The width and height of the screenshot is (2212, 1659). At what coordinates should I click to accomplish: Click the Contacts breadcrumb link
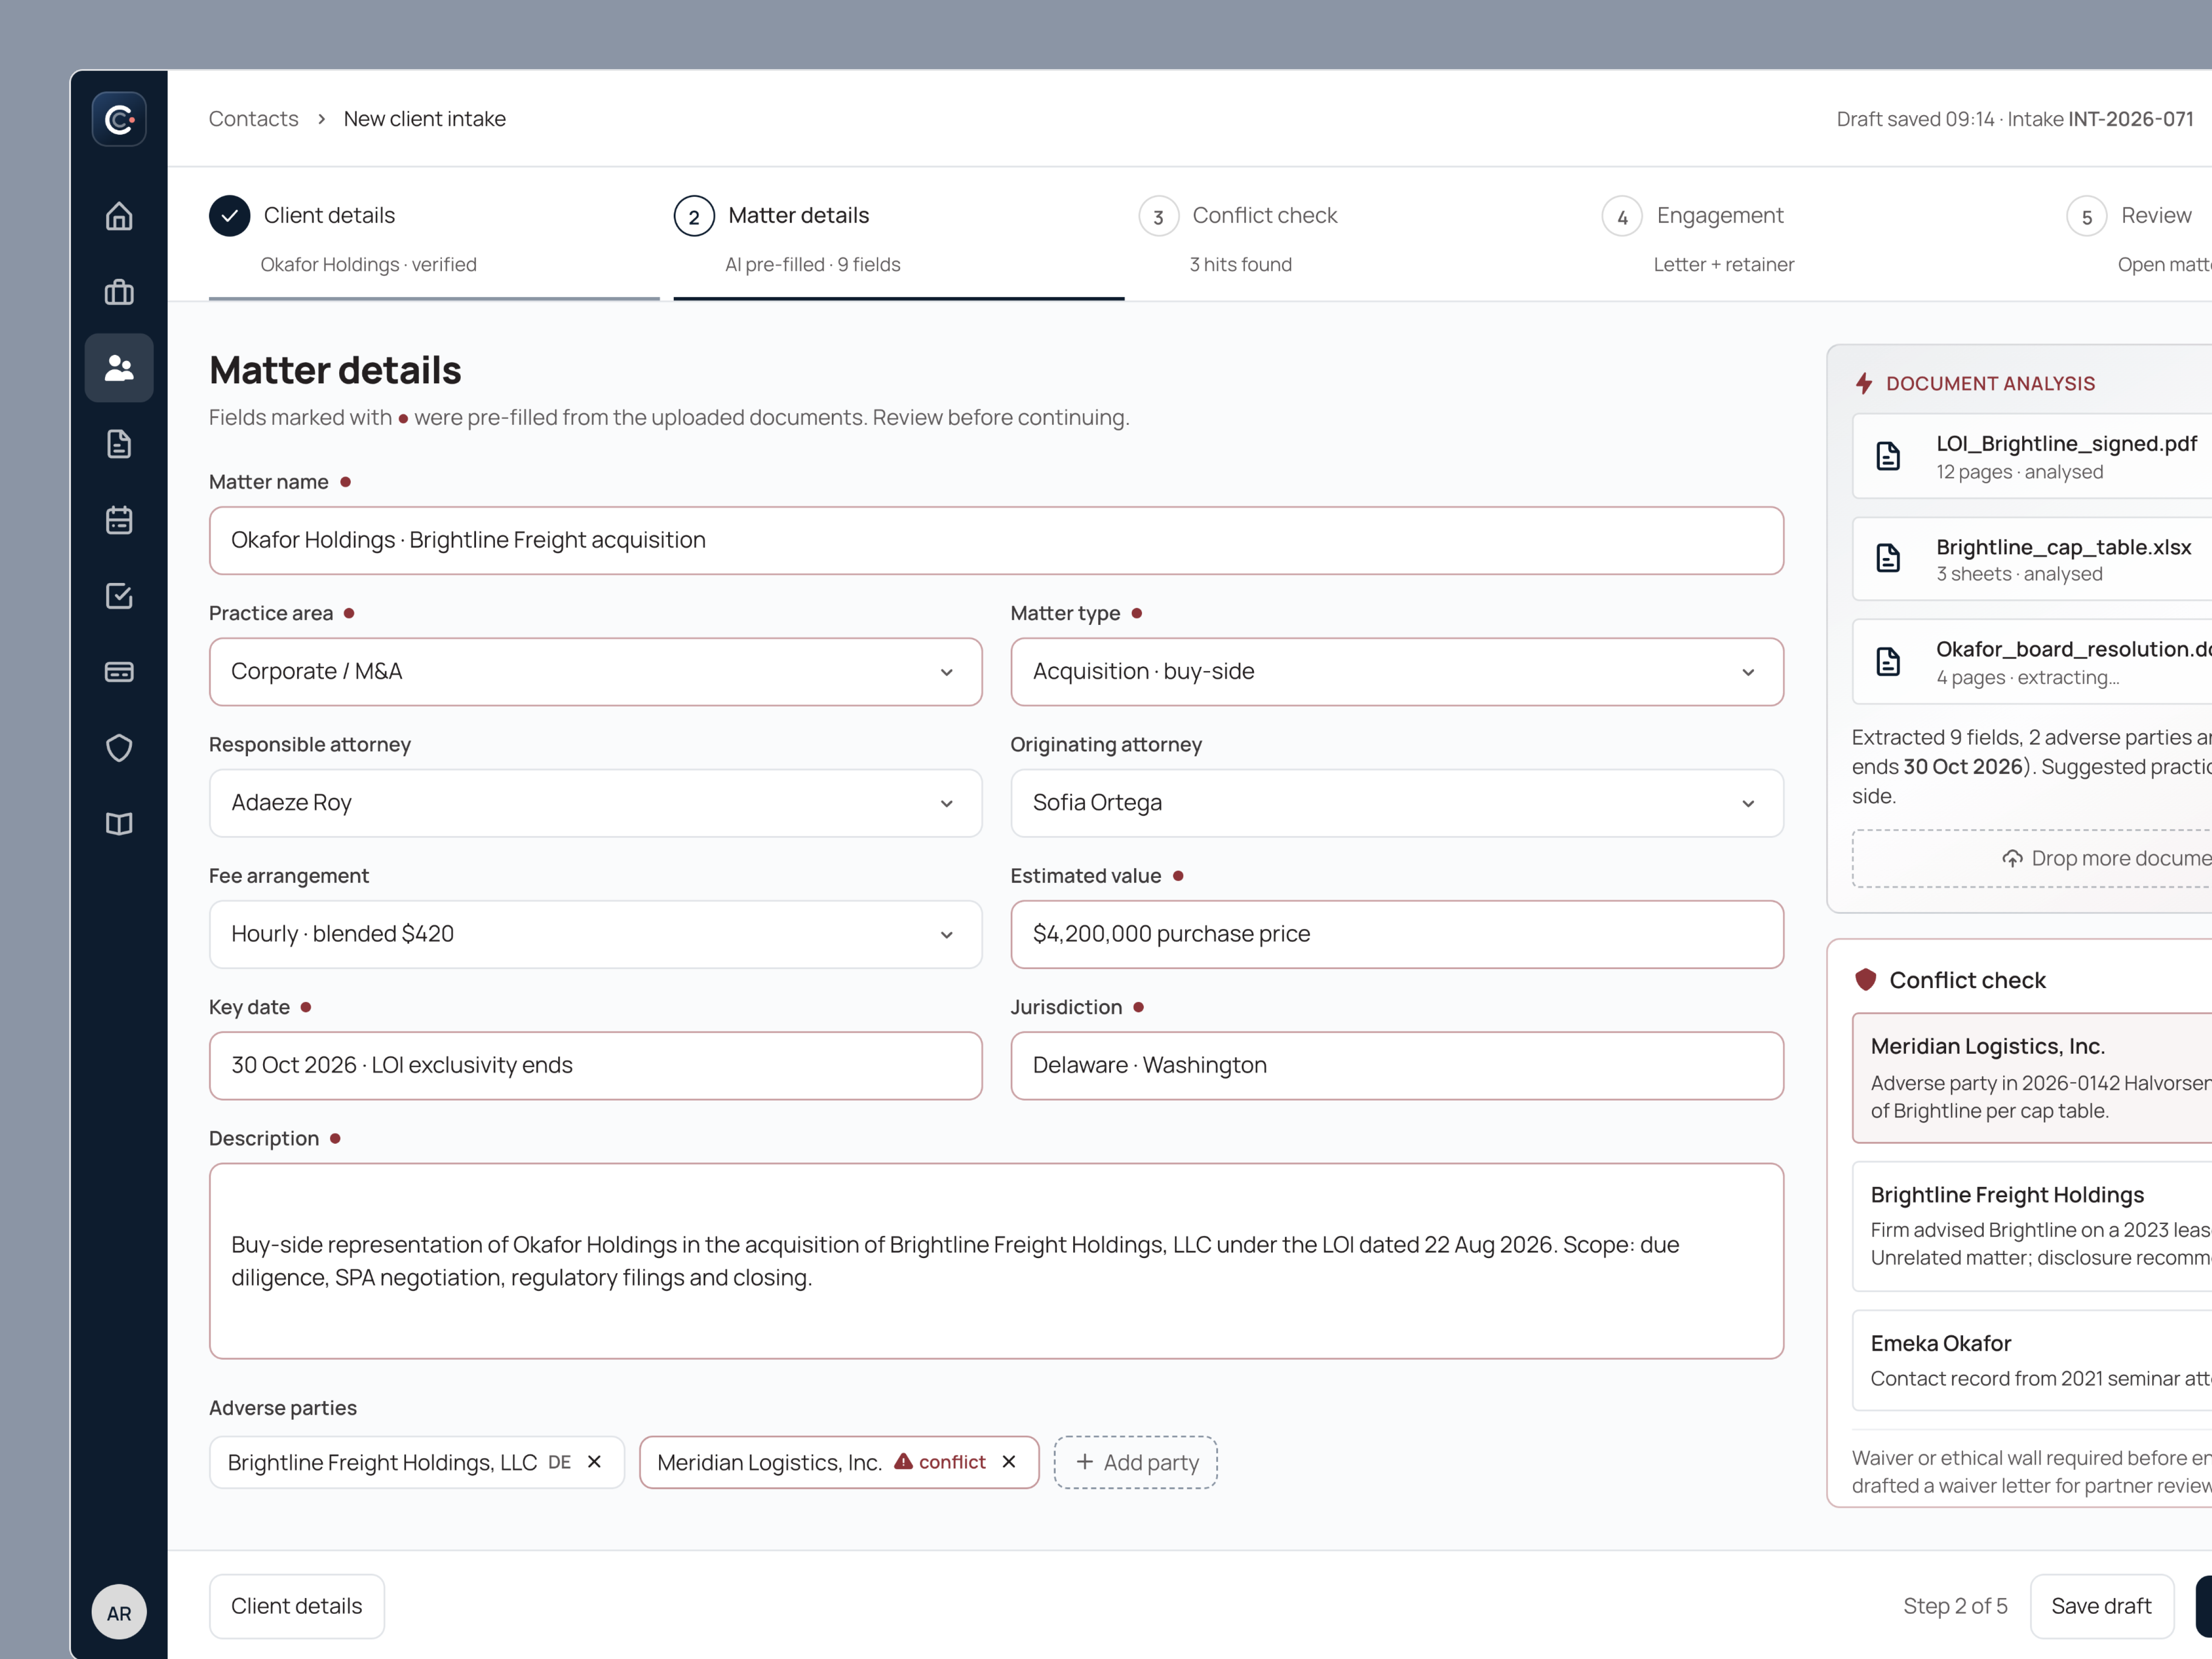pos(253,119)
